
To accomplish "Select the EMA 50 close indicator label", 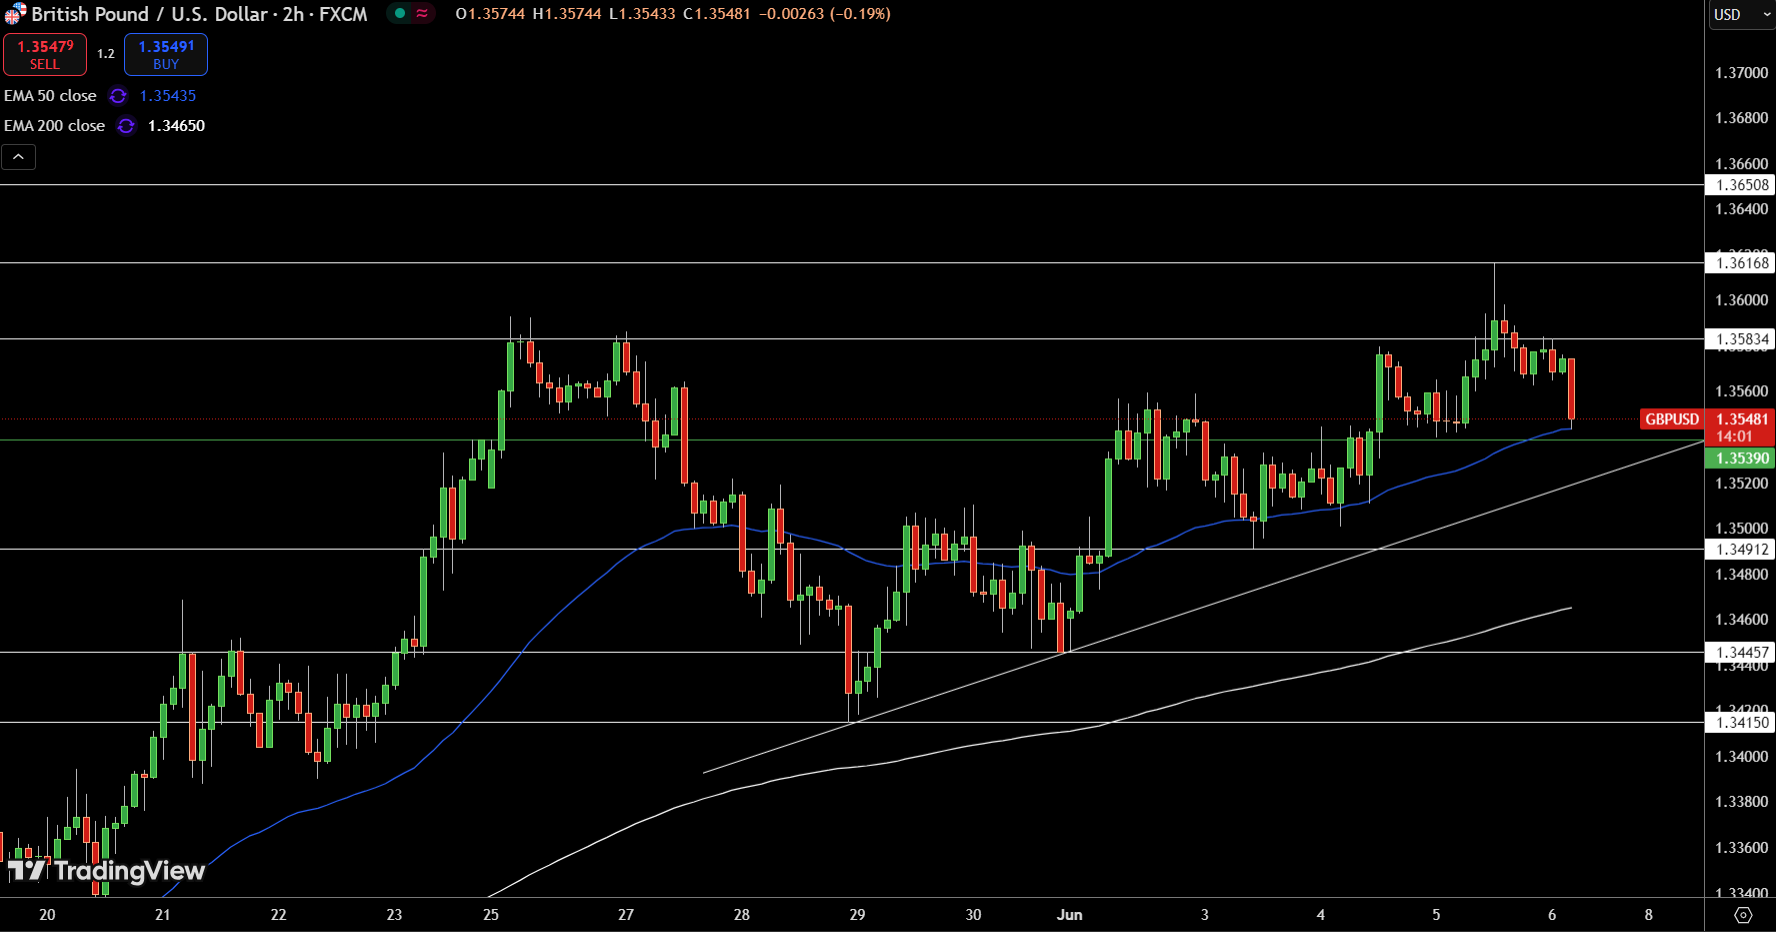I will point(50,96).
